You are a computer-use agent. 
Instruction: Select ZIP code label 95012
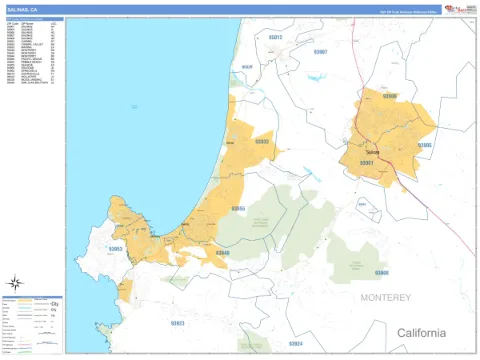coord(275,37)
